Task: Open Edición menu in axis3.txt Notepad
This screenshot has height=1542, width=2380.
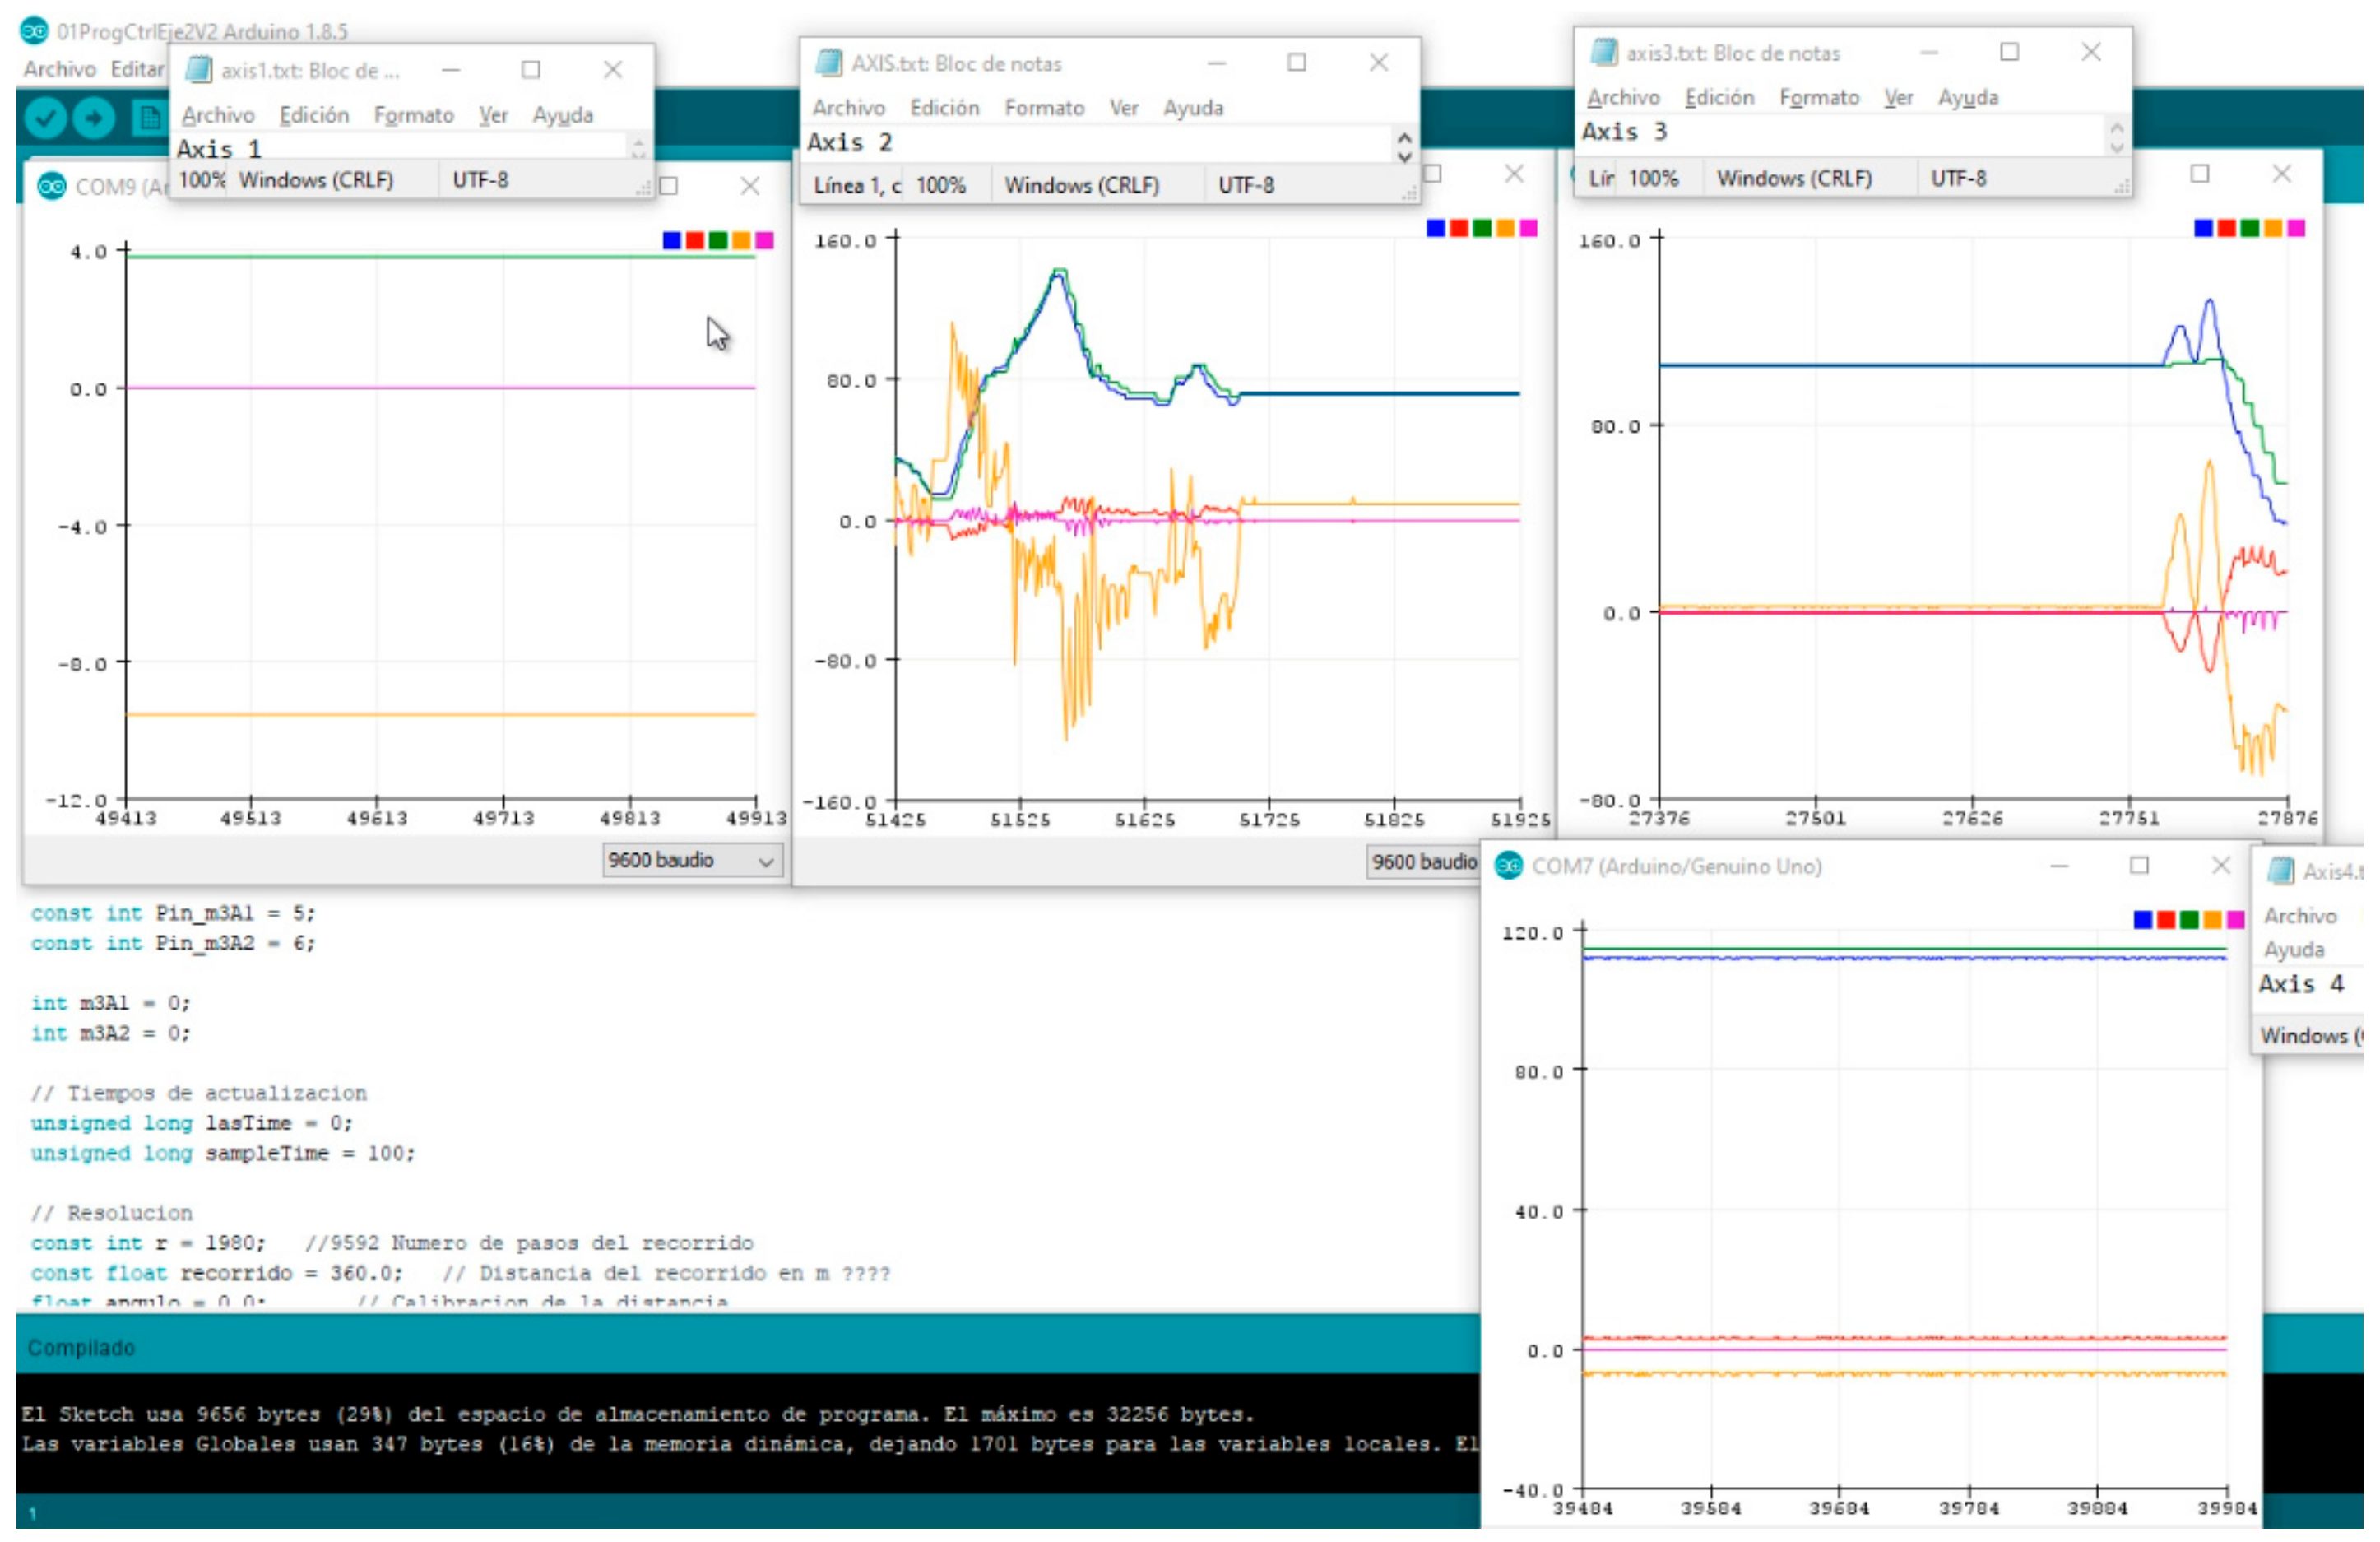Action: [x=1719, y=97]
